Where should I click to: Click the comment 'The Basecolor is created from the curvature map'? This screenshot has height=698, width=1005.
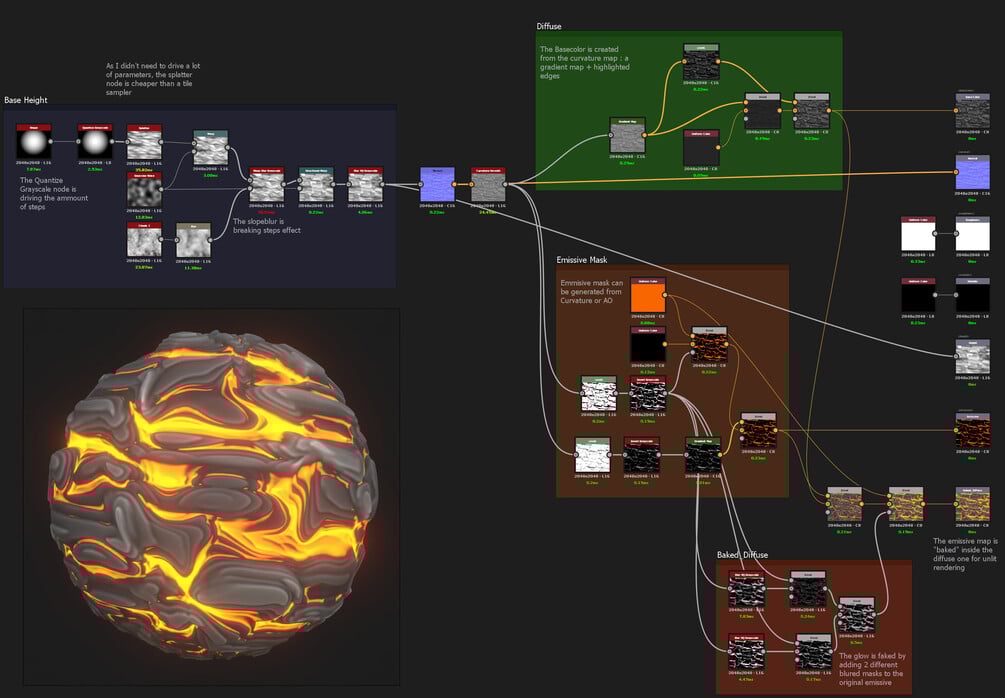585,62
